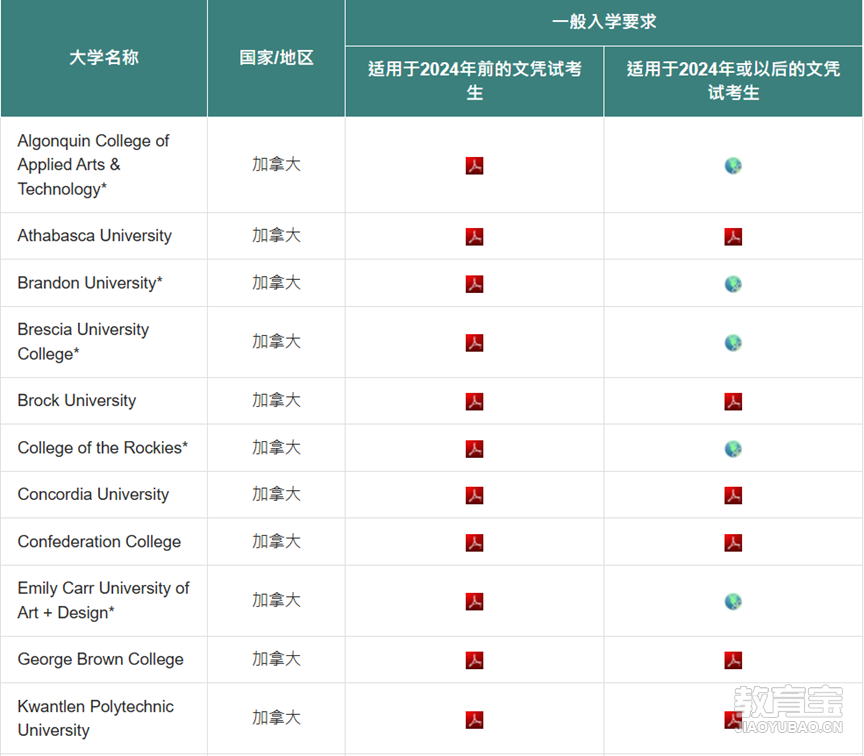Open Concordia University pre-2024 PDF icon
This screenshot has width=864, height=756.
(474, 495)
